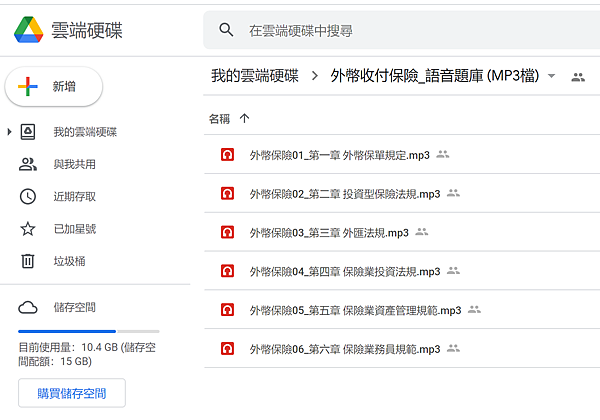600x420 pixels.
Task: Open shared with me people icon
Action: 28,164
